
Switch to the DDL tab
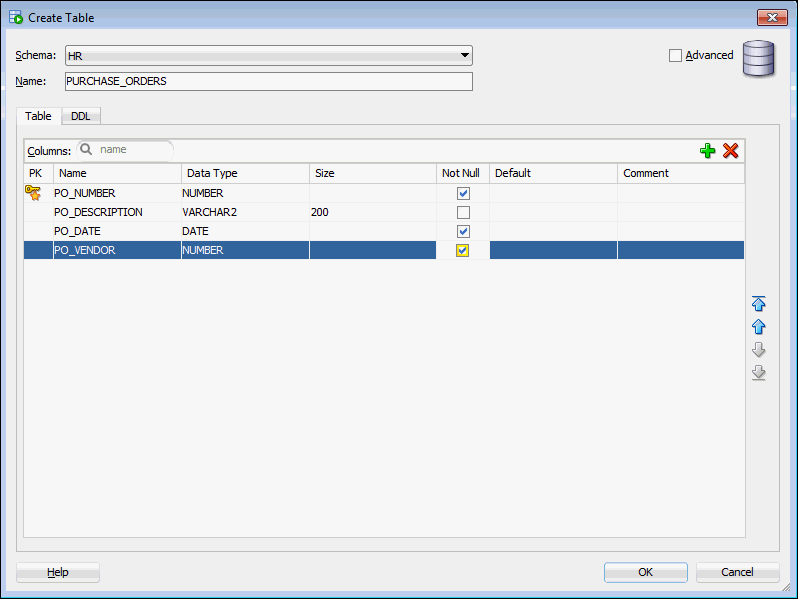tap(81, 116)
